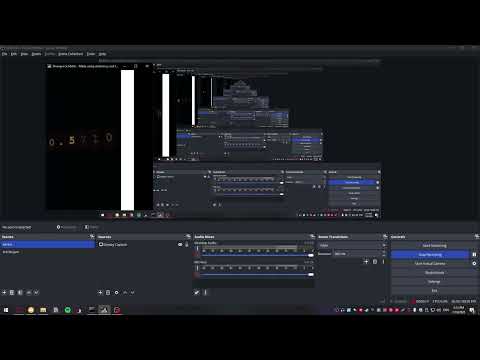Delete the selected source via trash icon

(108, 292)
